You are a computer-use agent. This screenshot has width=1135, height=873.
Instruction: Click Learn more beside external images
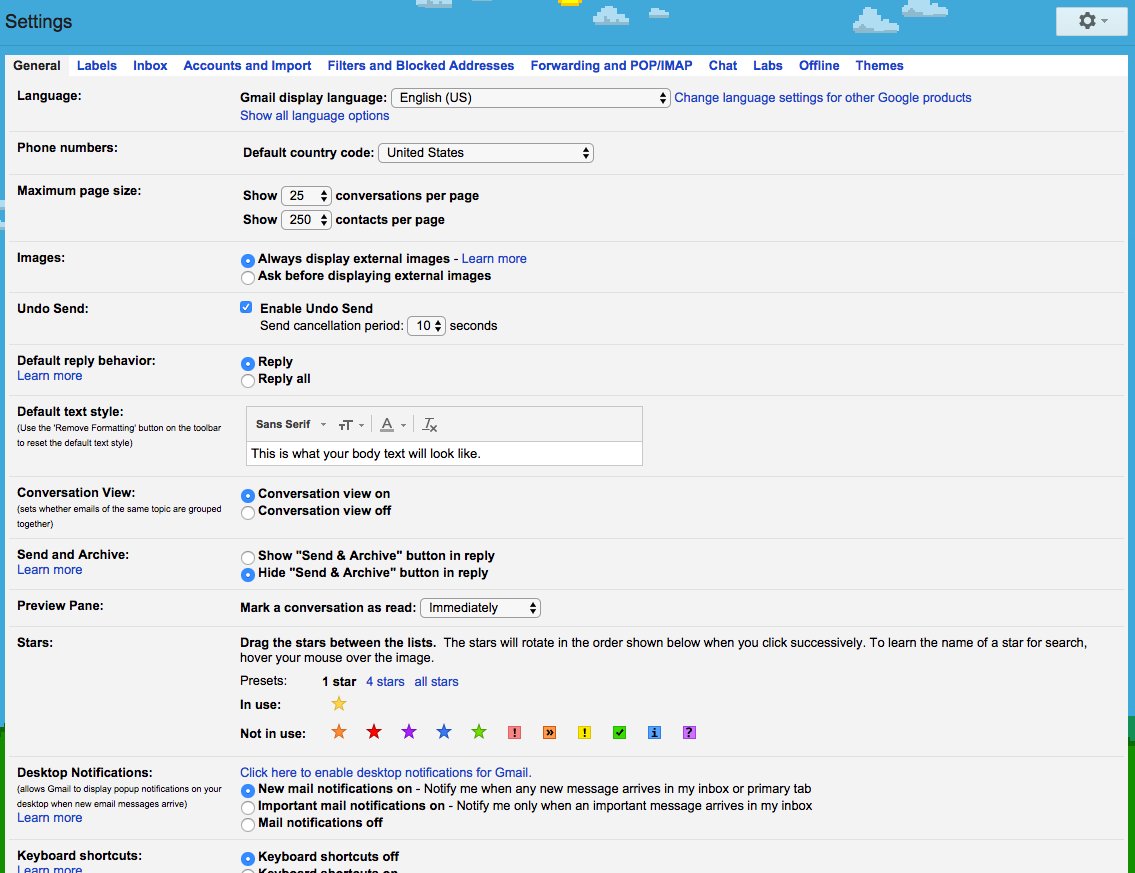pos(494,258)
